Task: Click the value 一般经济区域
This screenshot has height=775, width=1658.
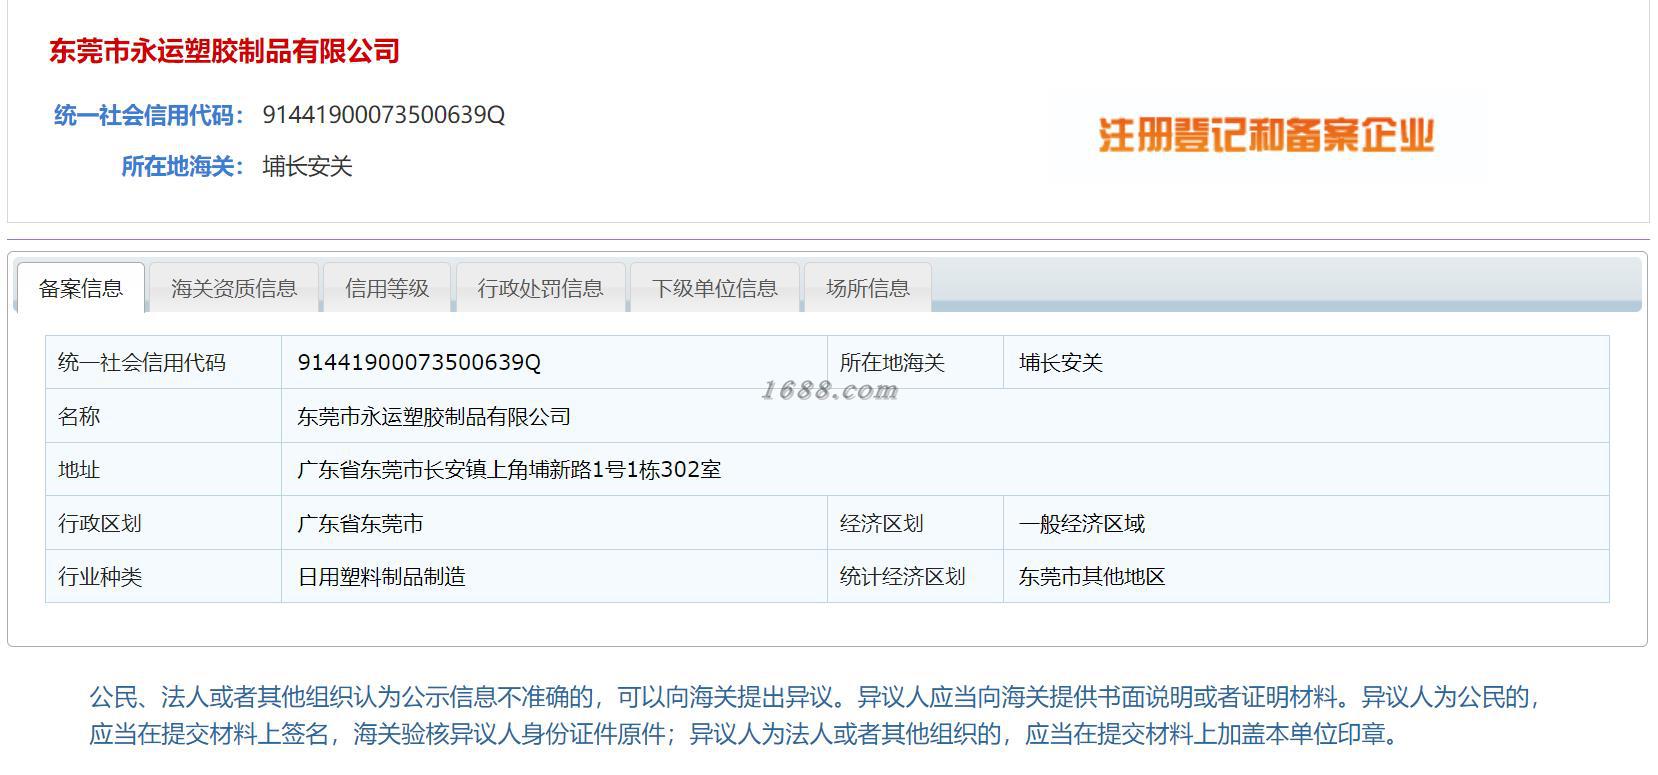Action: (1082, 523)
